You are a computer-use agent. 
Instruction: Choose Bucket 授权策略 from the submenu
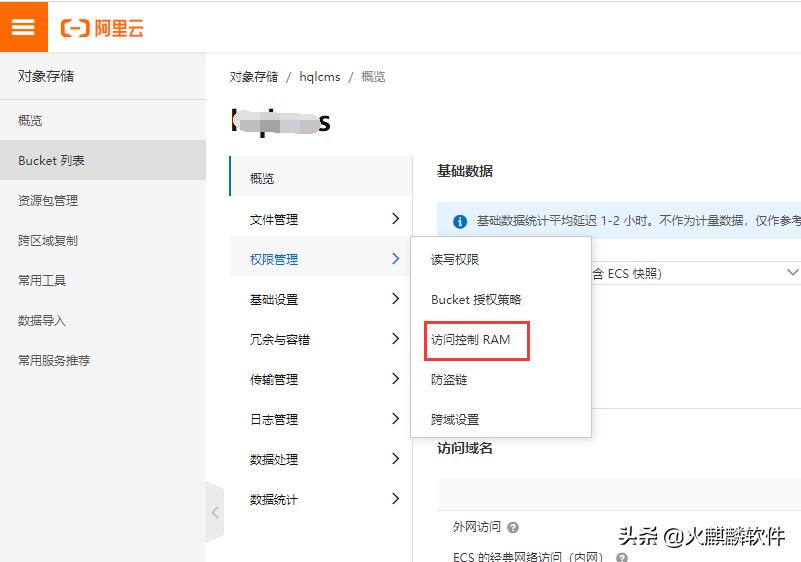pyautogui.click(x=501, y=299)
